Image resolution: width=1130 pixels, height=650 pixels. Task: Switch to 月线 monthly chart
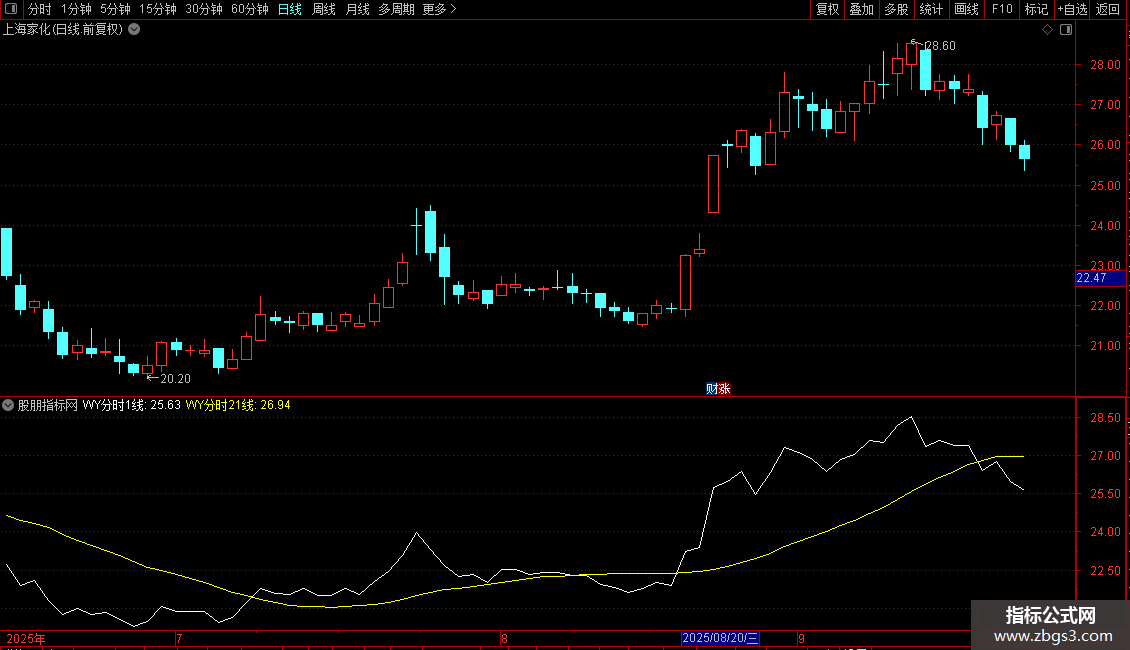357,9
